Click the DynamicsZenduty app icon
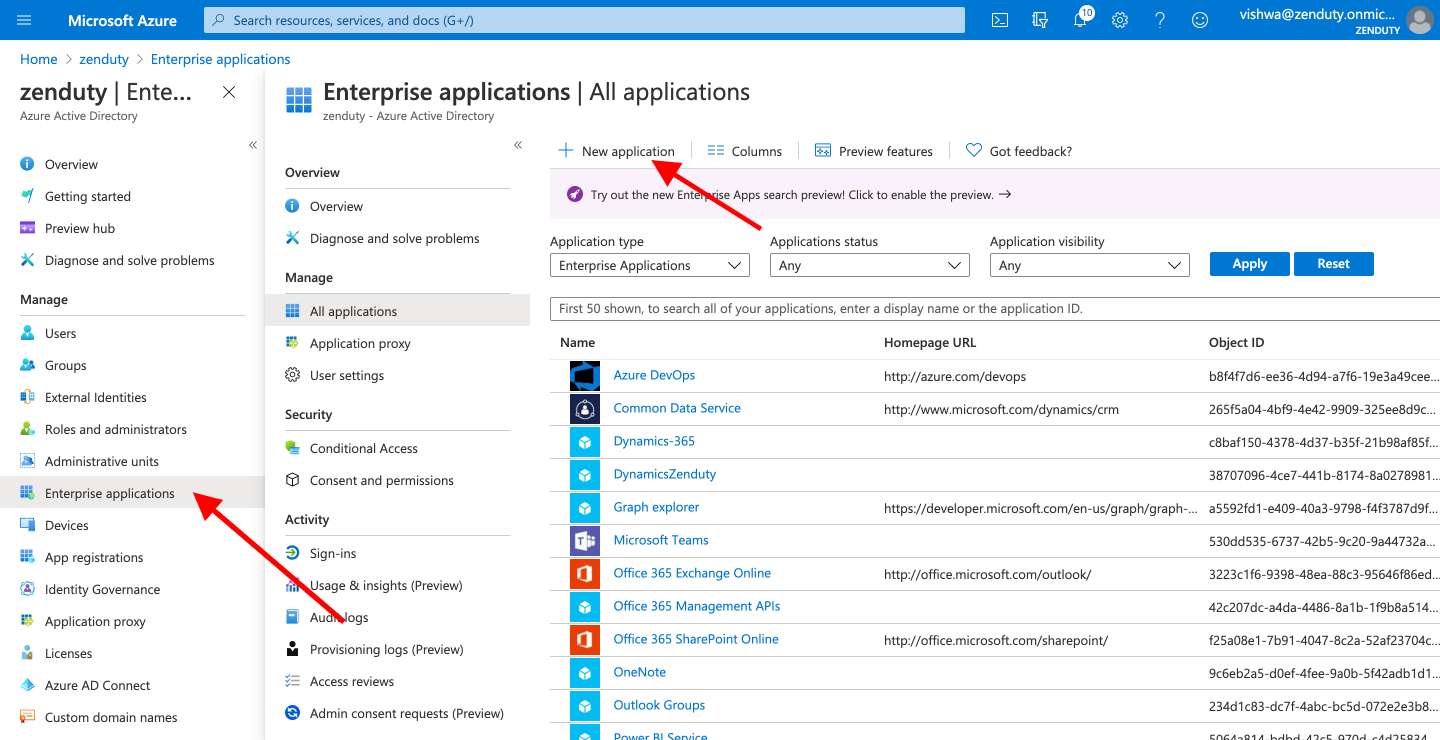Image resolution: width=1440 pixels, height=740 pixels. point(584,475)
